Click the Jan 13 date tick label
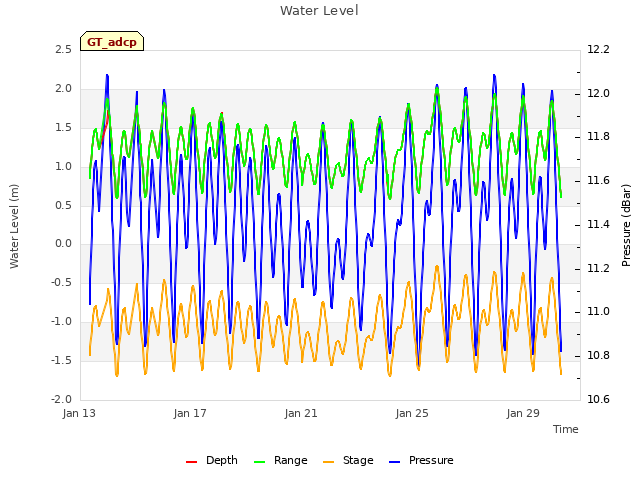 (79, 413)
